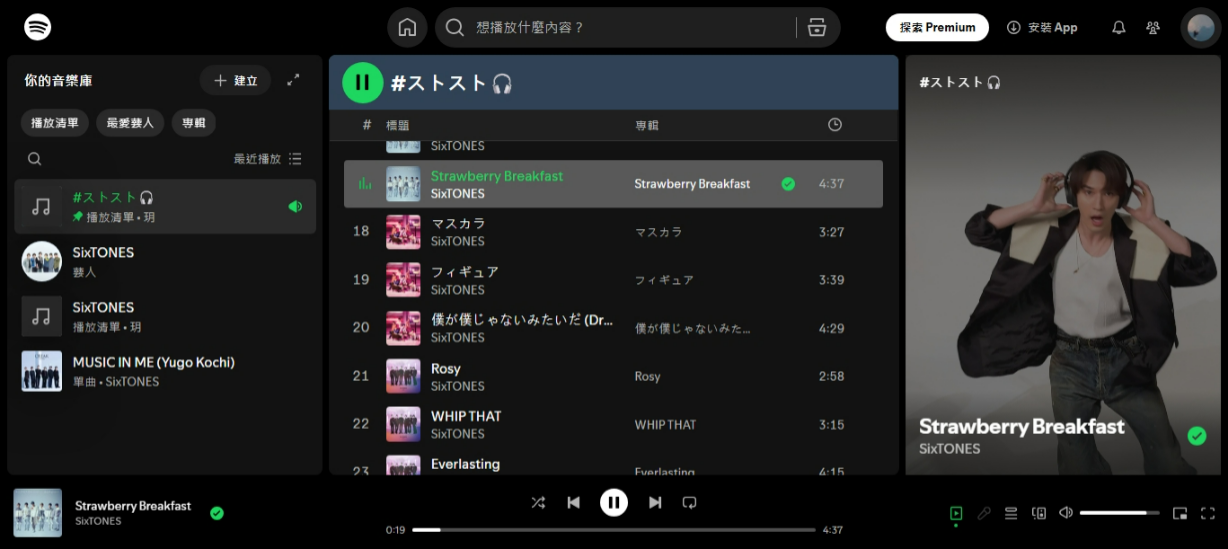Open the notifications bell
This screenshot has height=549, width=1228.
coord(1119,28)
